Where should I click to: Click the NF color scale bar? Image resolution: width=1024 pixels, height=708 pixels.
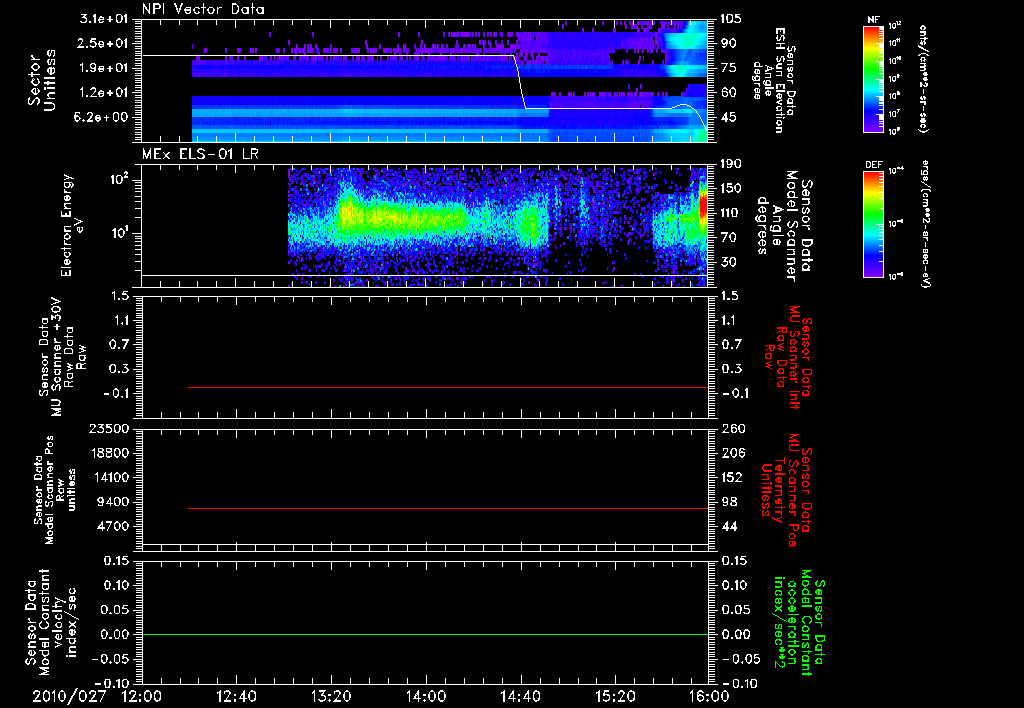pos(874,78)
